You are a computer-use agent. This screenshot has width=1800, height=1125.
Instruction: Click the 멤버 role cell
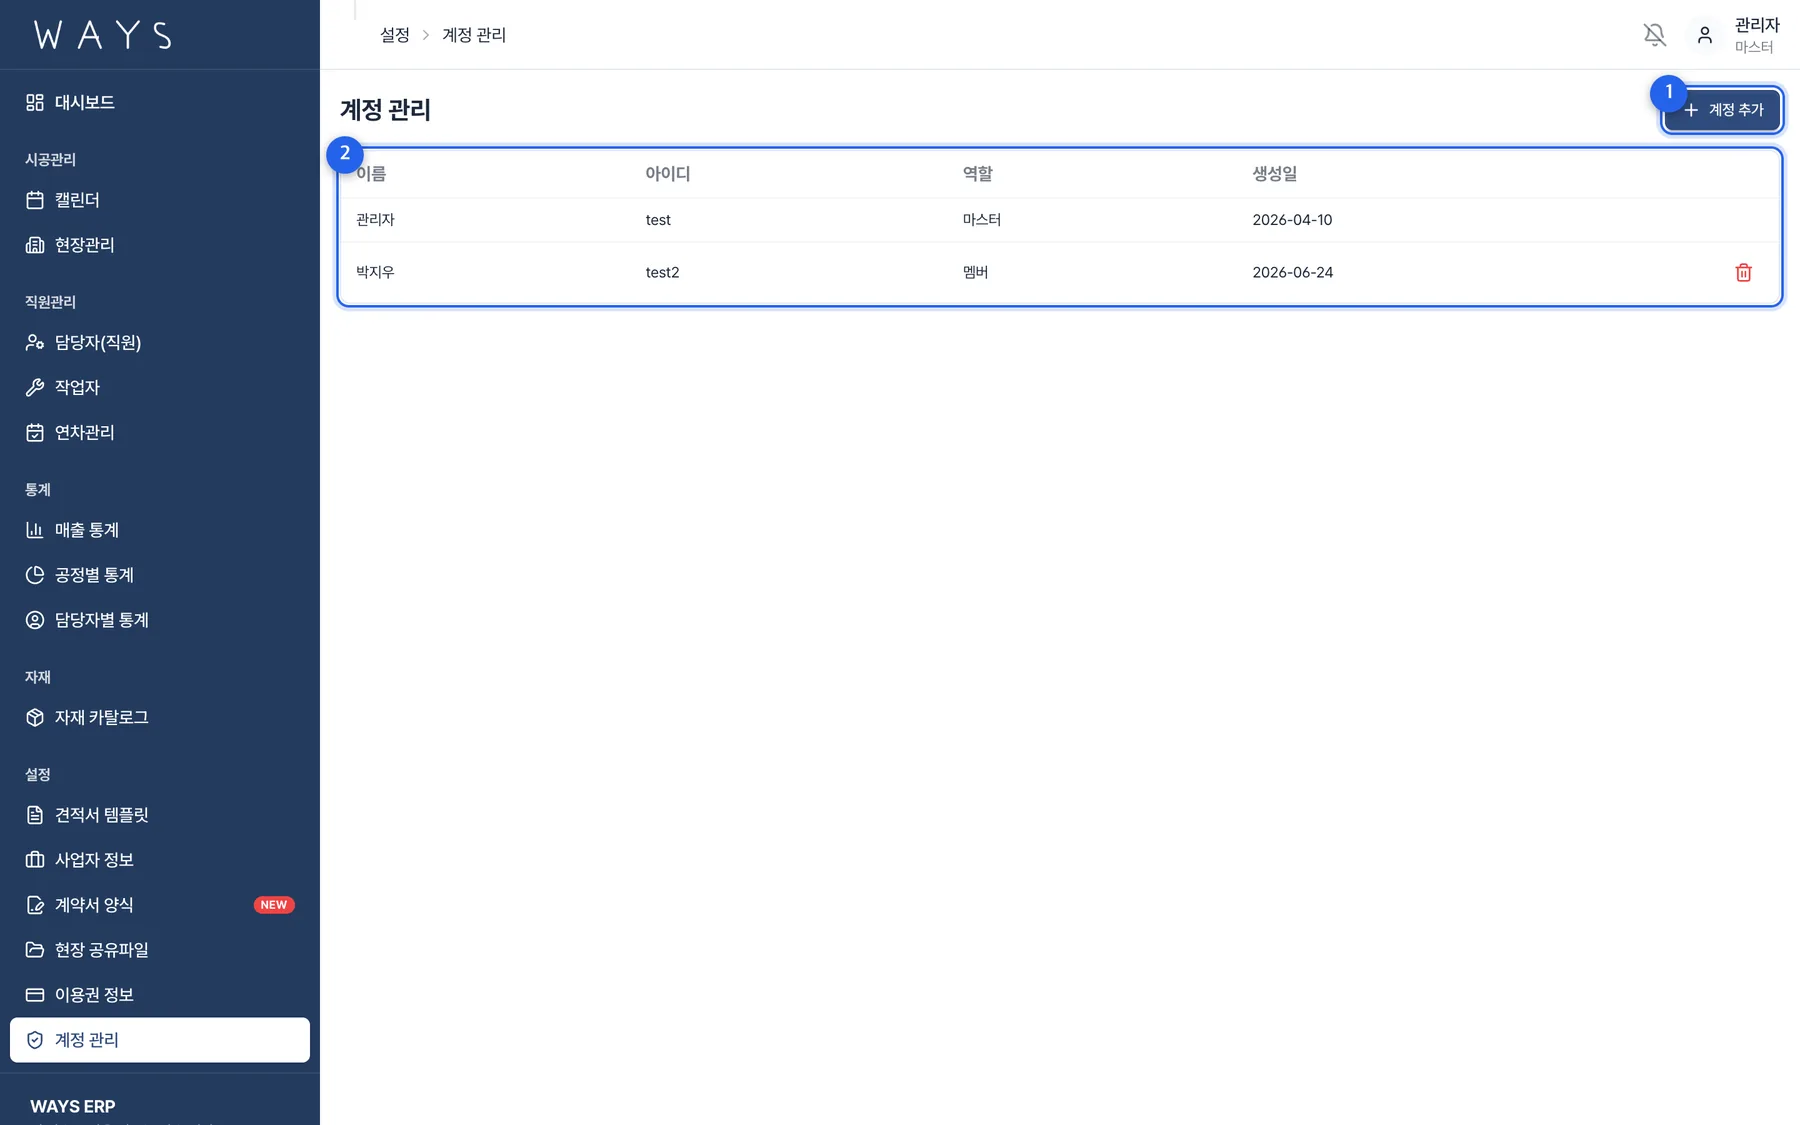click(975, 272)
